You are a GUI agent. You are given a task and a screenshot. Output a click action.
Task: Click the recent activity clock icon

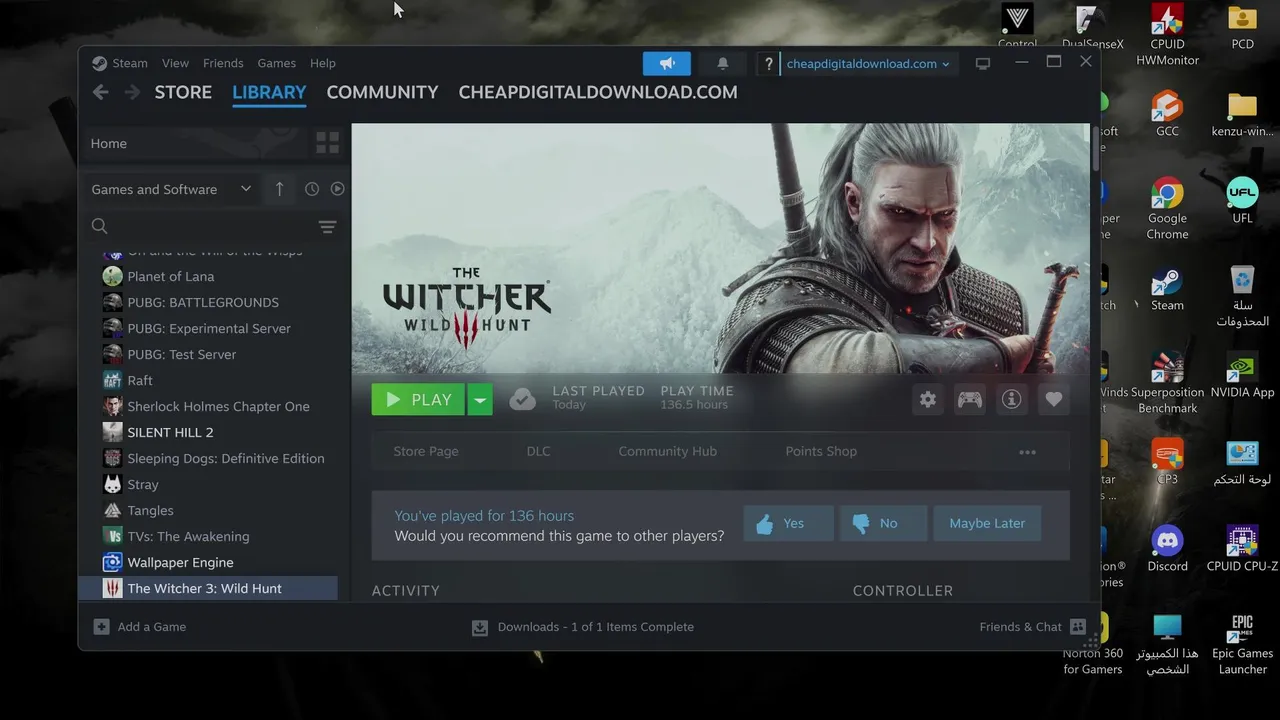point(312,189)
